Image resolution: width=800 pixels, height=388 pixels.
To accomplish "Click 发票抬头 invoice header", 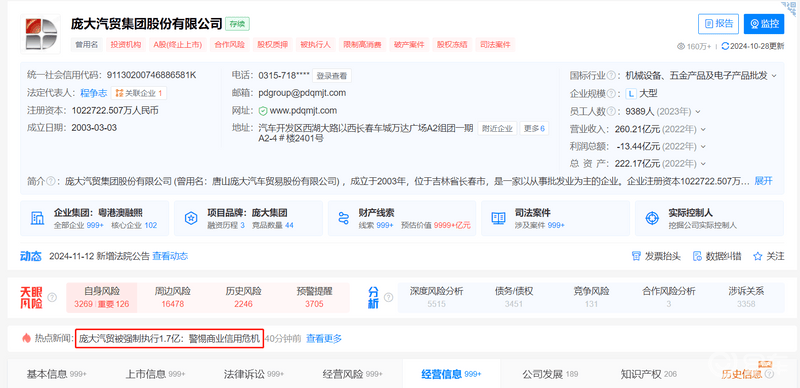I will point(656,256).
